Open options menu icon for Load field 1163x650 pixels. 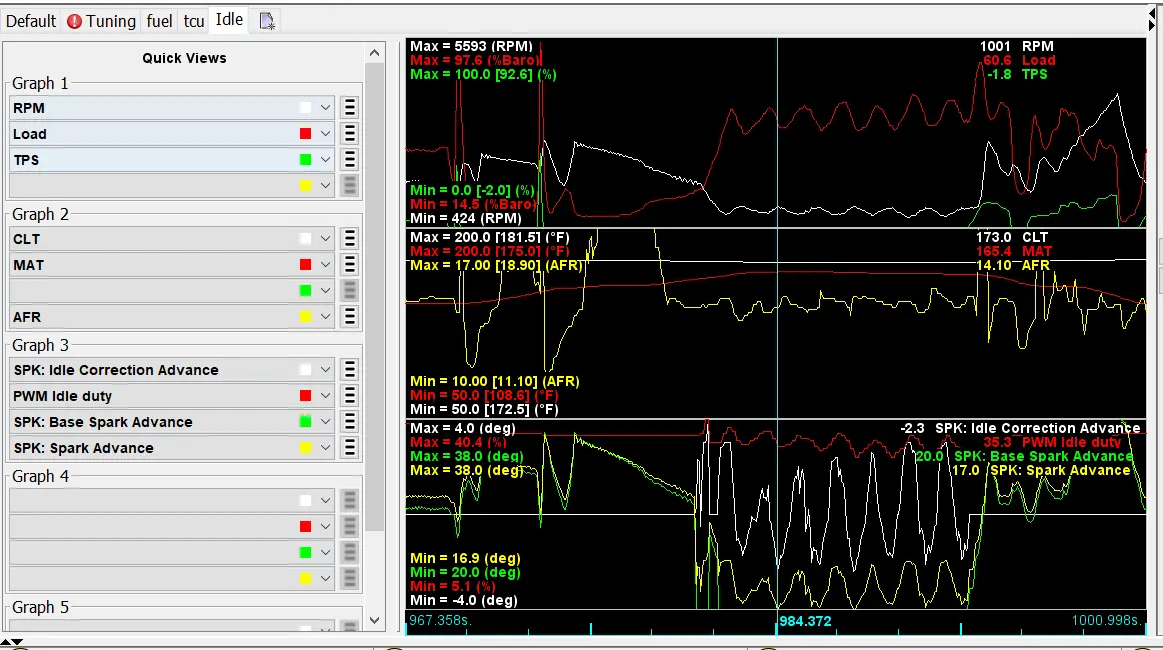coord(349,134)
